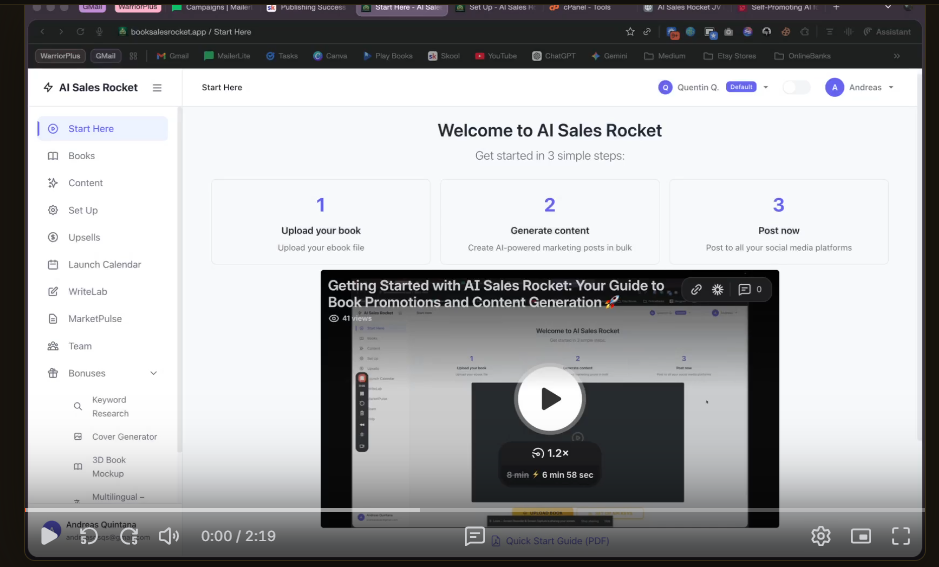The height and width of the screenshot is (567, 939).
Task: Open Launch Calendar in the sidebar
Action: pyautogui.click(x=102, y=264)
